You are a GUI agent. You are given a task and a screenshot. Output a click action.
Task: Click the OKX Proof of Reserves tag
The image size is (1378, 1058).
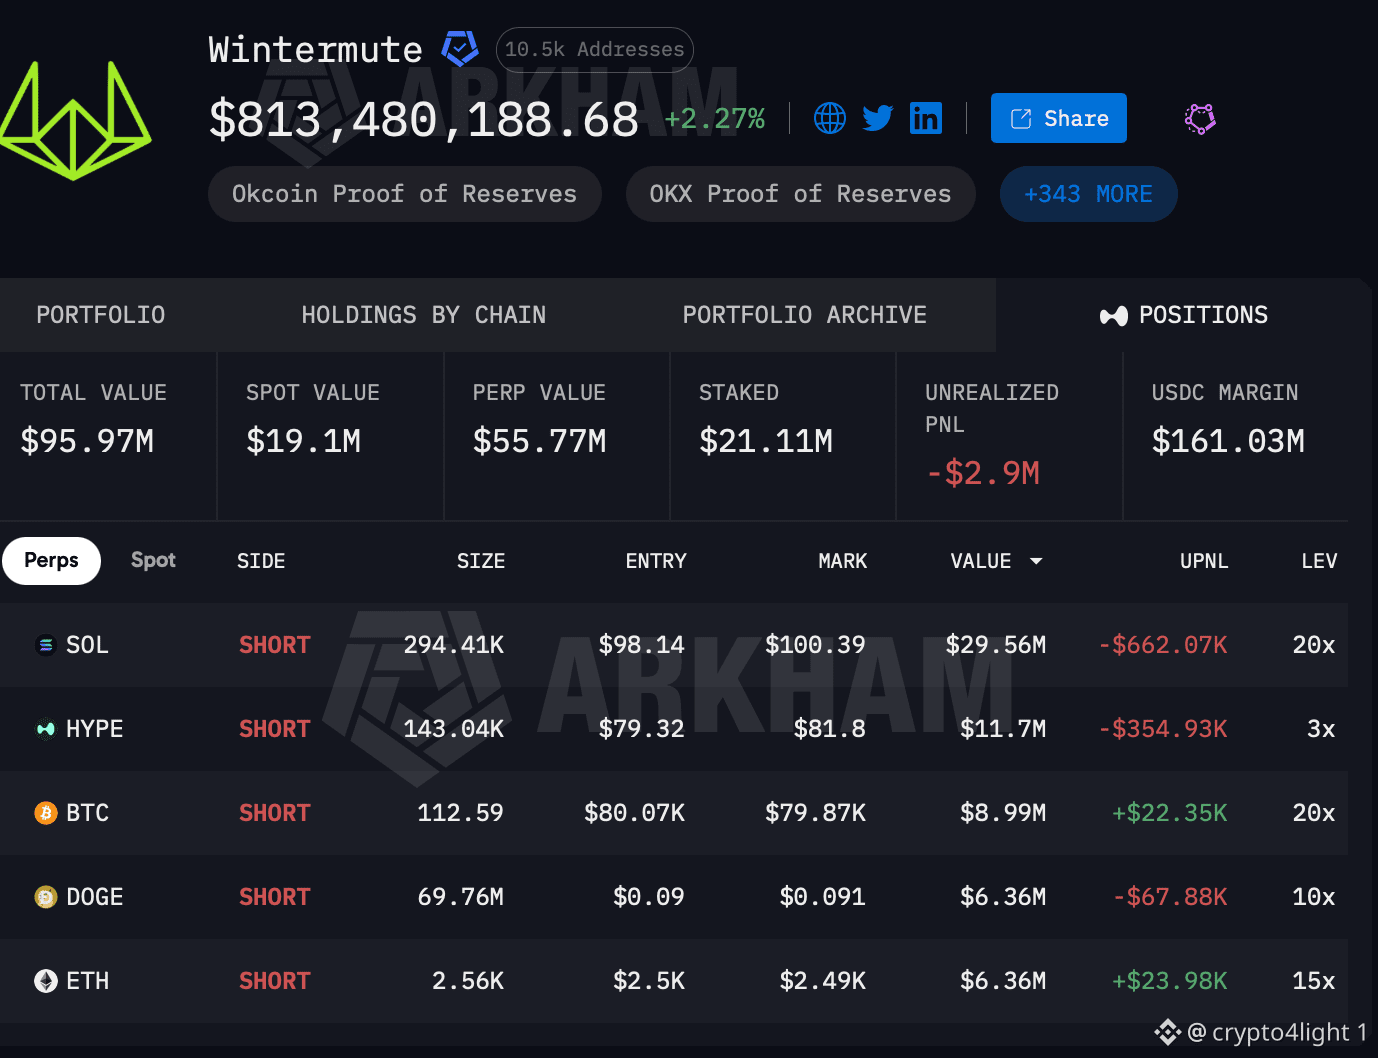coord(800,194)
